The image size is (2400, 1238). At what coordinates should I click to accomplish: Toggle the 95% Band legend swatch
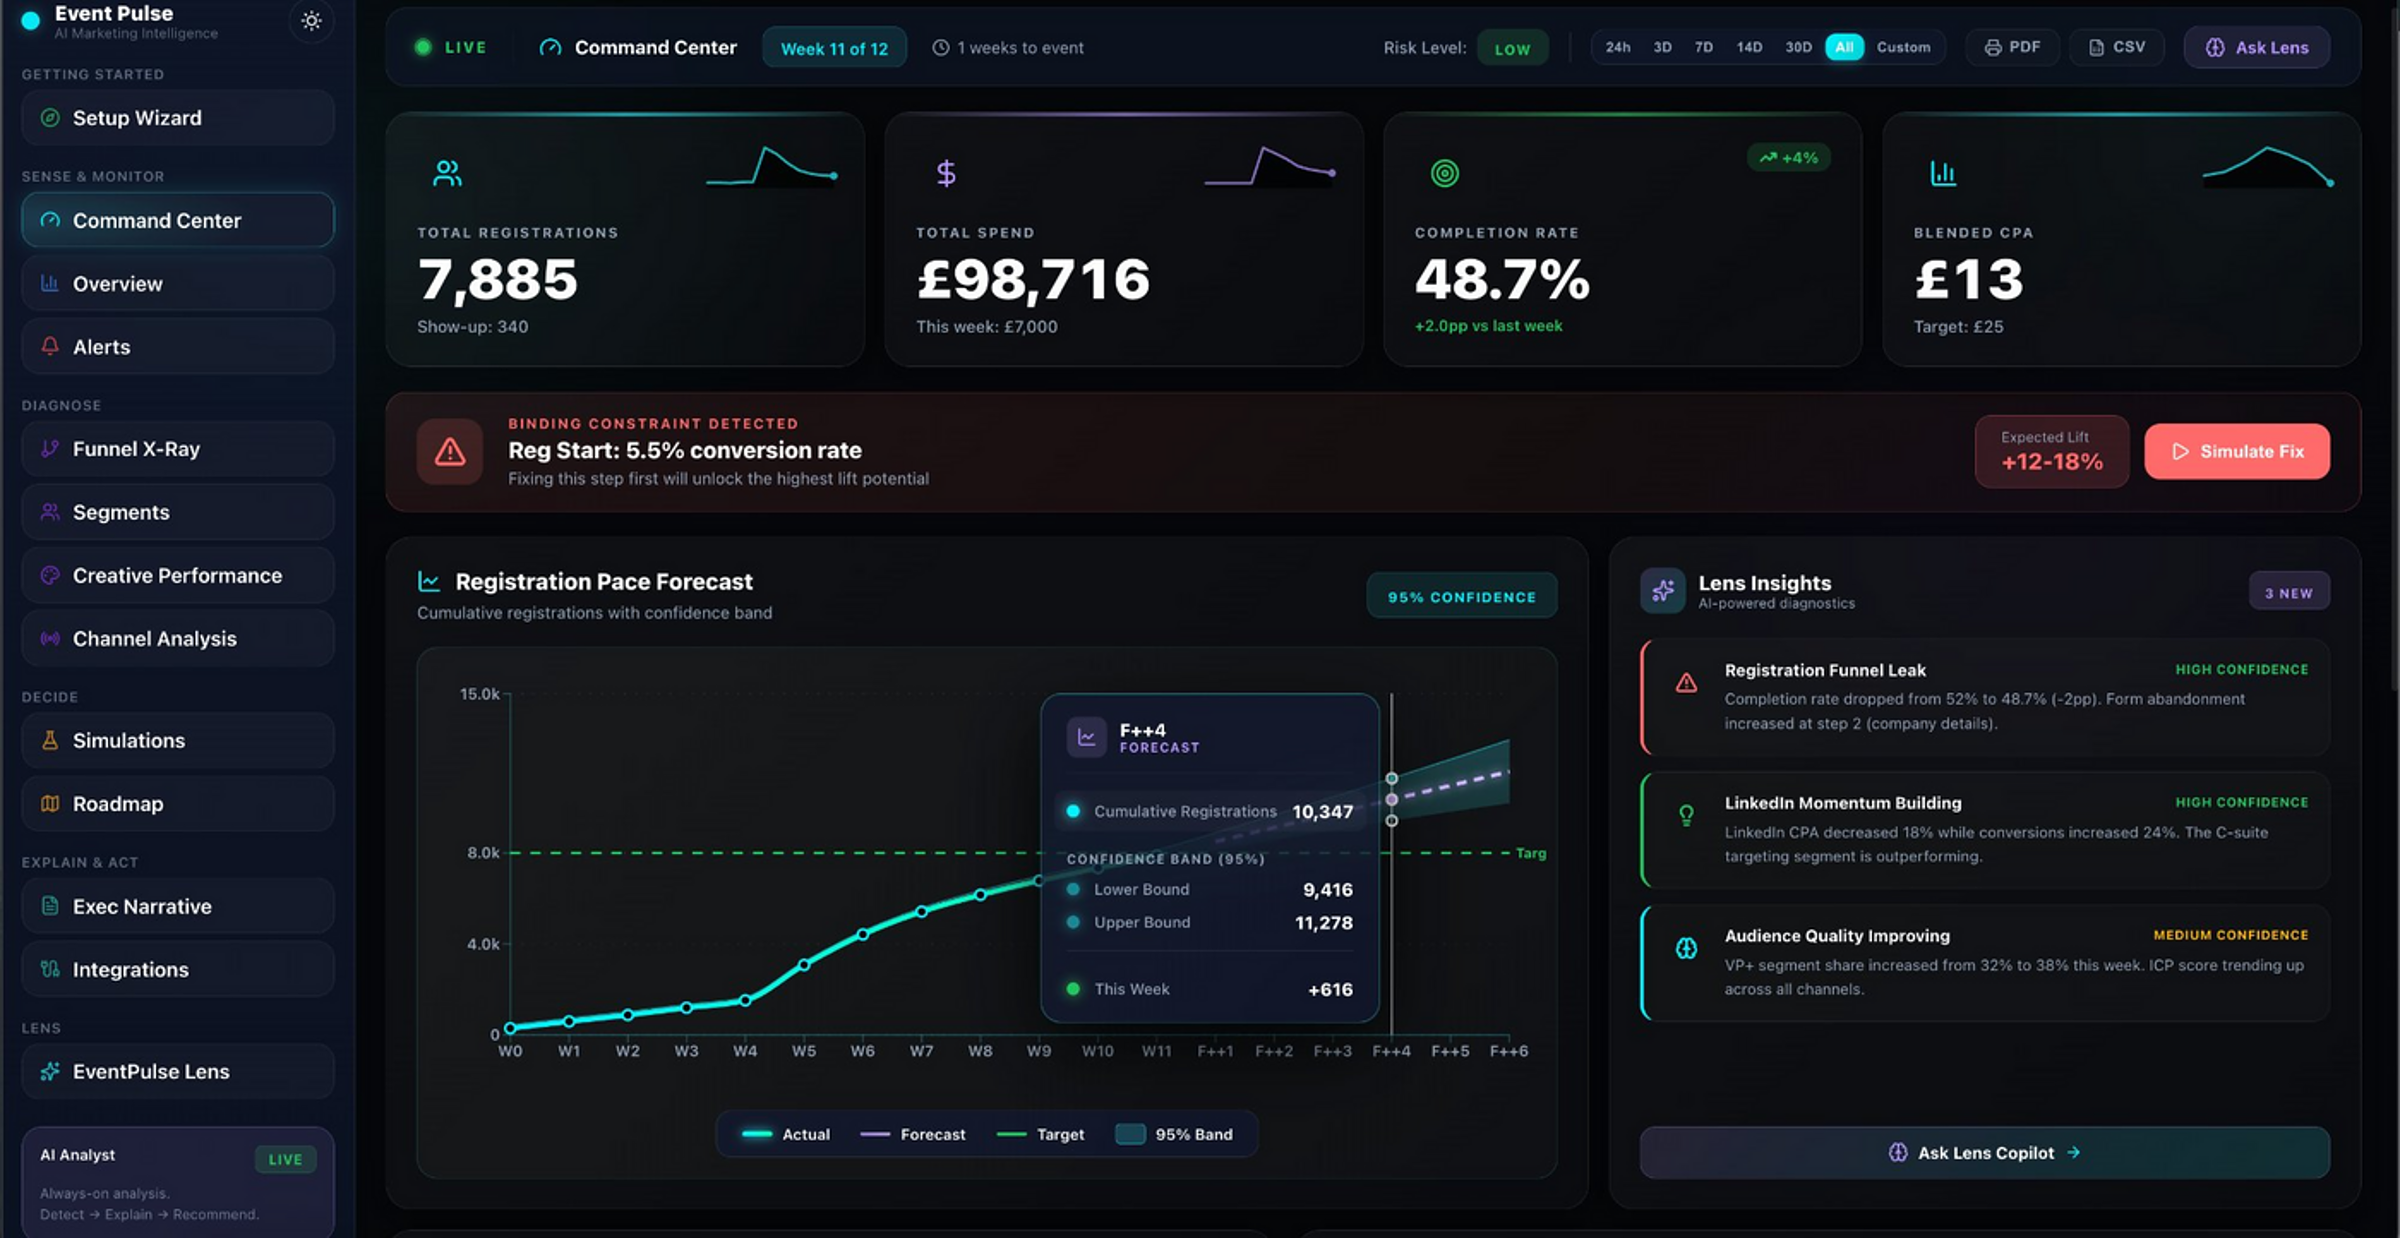1130,1134
